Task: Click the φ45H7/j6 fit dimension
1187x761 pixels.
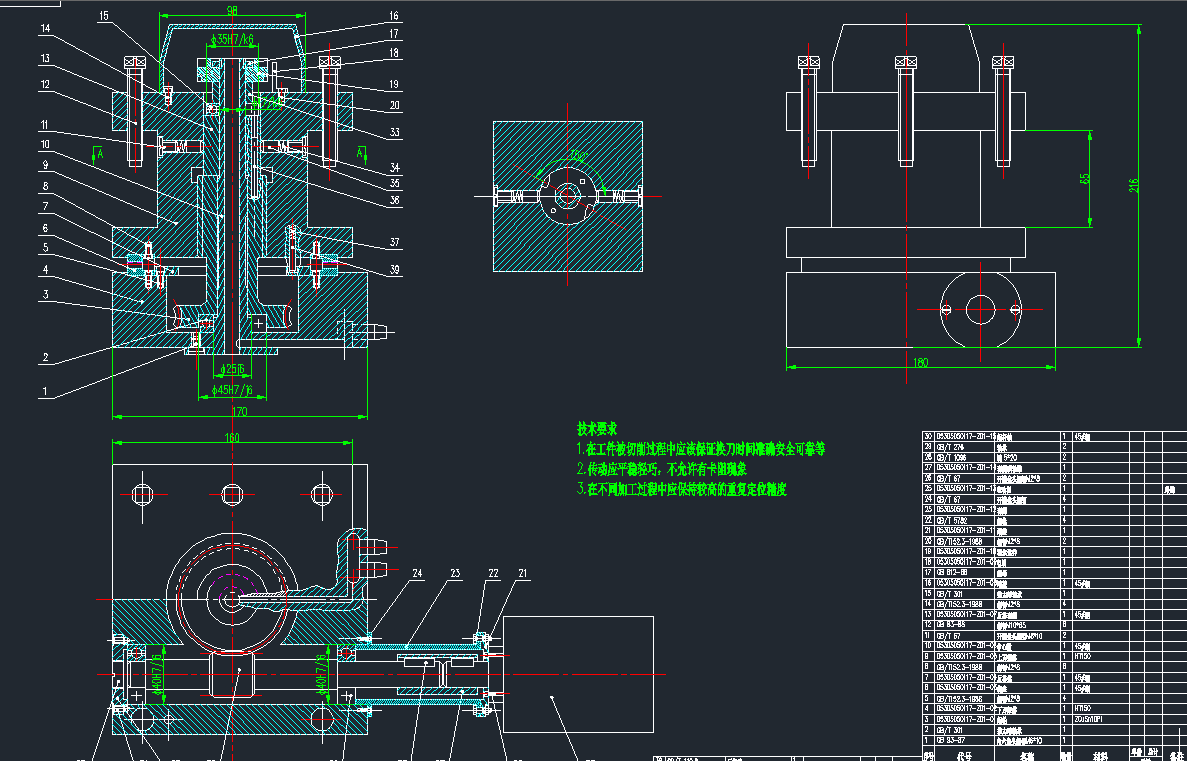Action: click(231, 390)
